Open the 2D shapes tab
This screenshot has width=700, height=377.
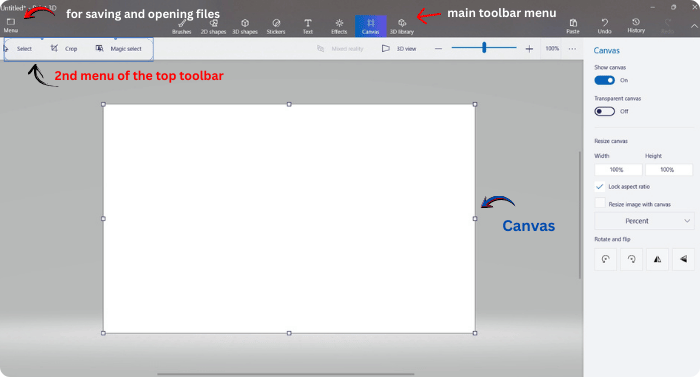213,26
